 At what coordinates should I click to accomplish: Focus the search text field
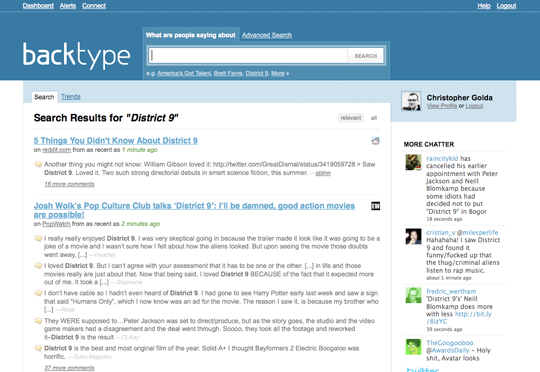coord(248,55)
